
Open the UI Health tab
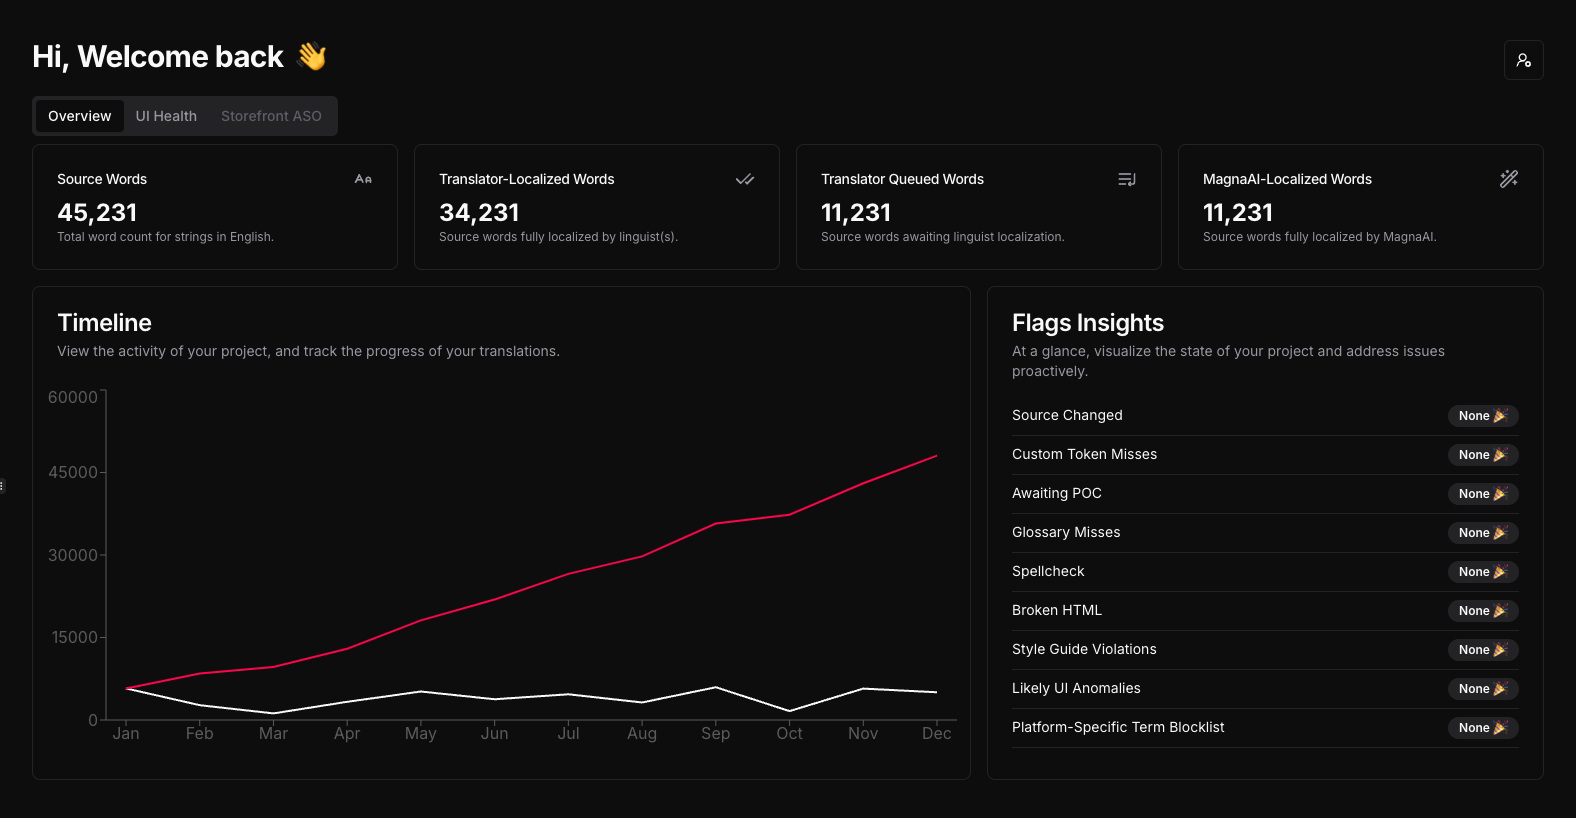point(166,116)
